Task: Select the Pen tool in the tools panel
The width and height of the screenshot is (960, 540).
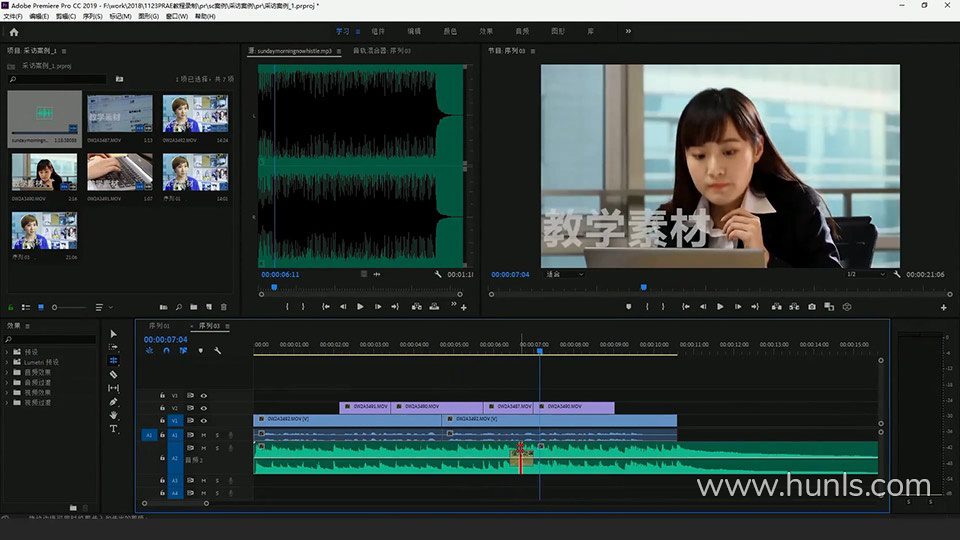Action: coord(113,402)
